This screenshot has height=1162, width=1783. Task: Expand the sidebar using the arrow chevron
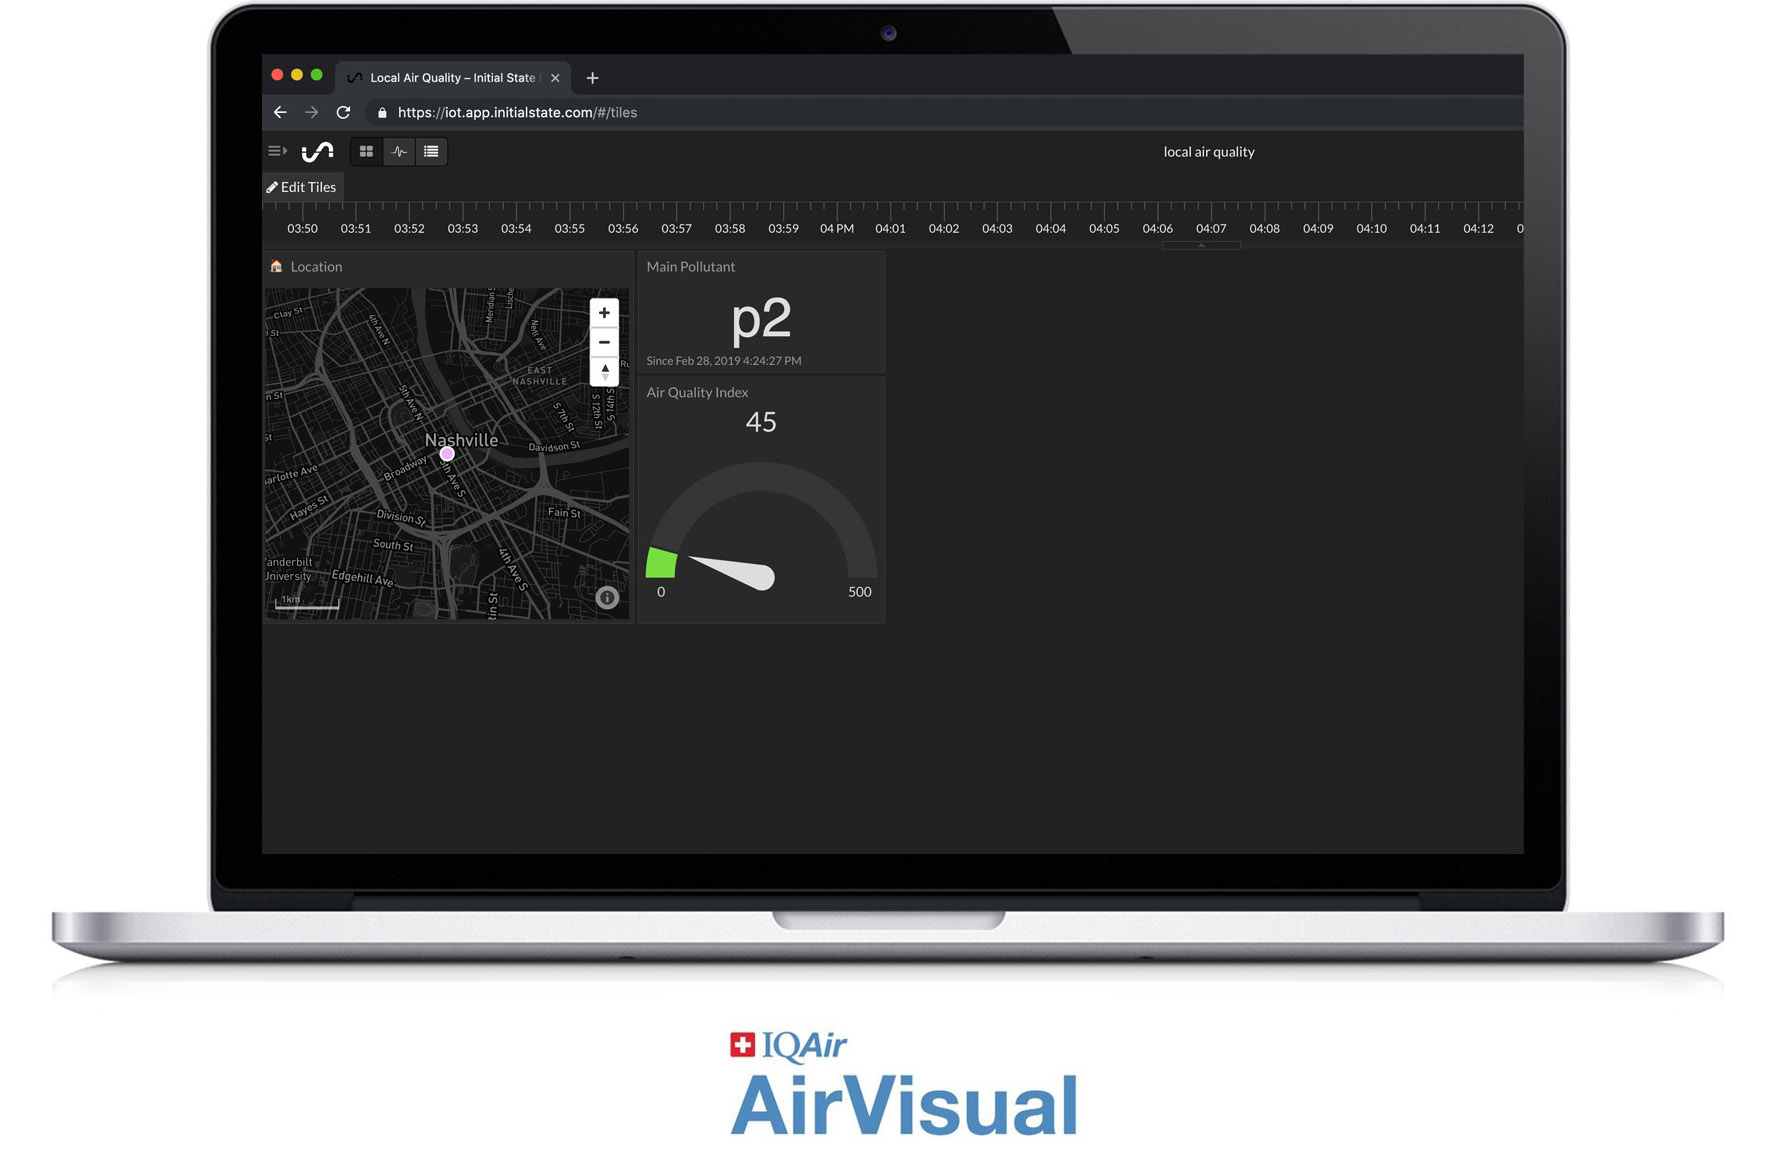click(x=283, y=151)
